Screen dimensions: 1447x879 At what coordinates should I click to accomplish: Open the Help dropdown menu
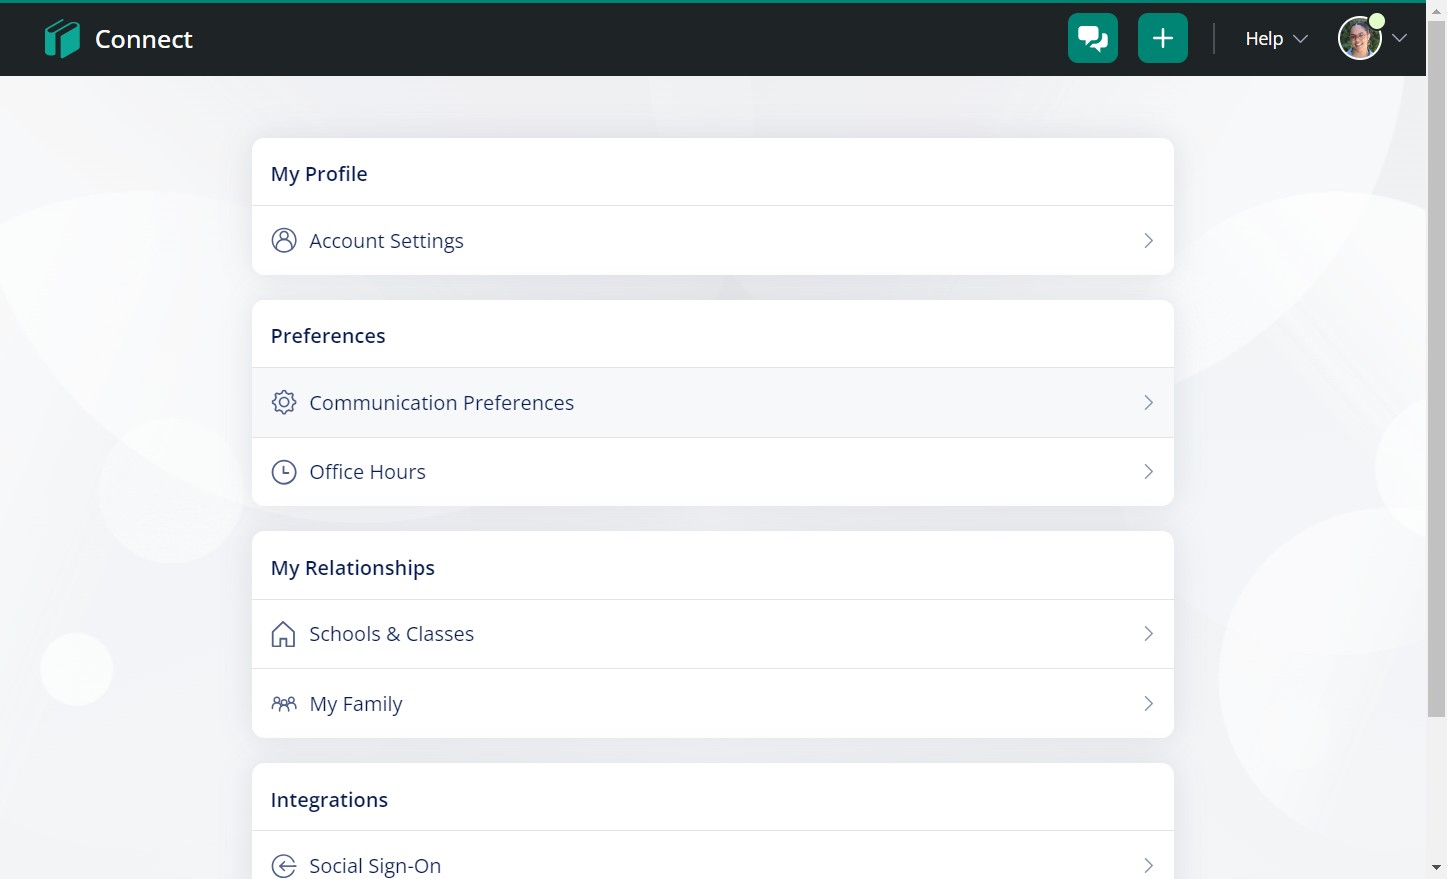(1275, 39)
